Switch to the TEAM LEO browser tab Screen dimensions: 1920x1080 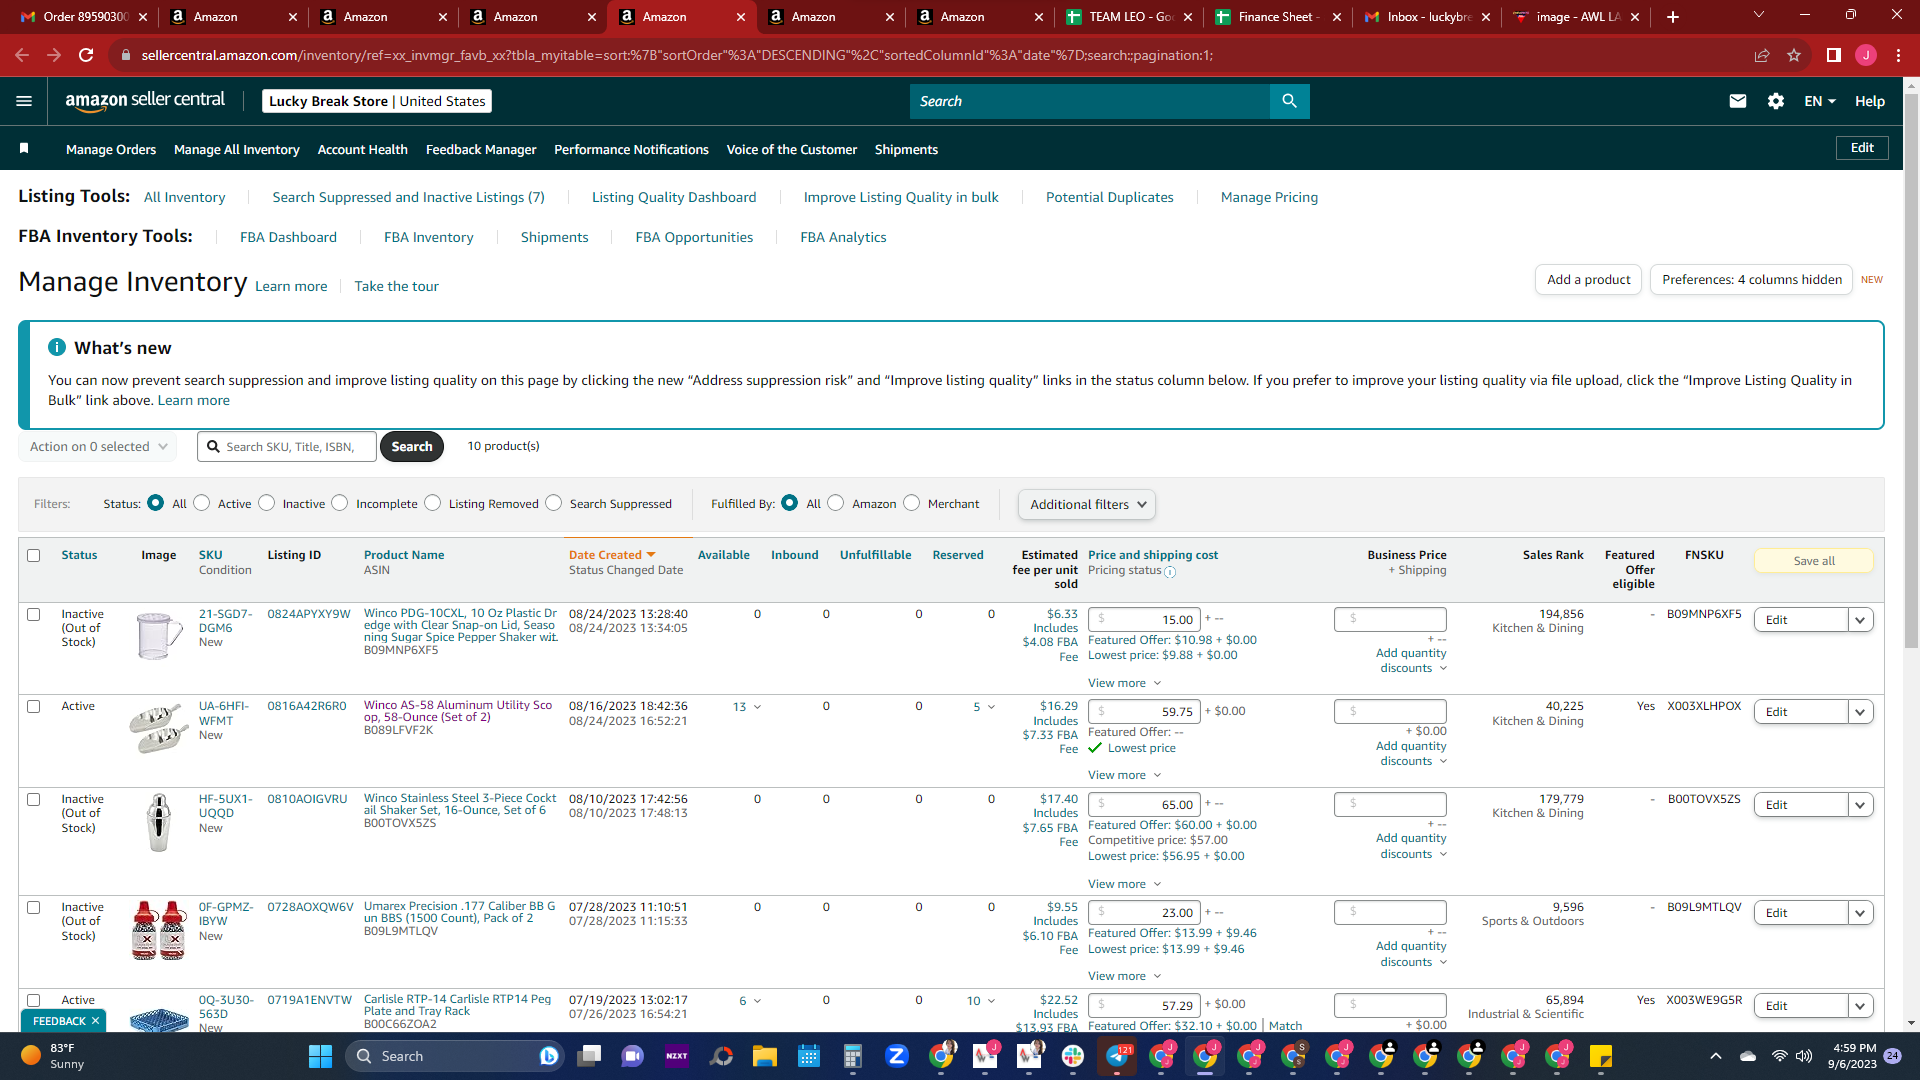[x=1129, y=17]
